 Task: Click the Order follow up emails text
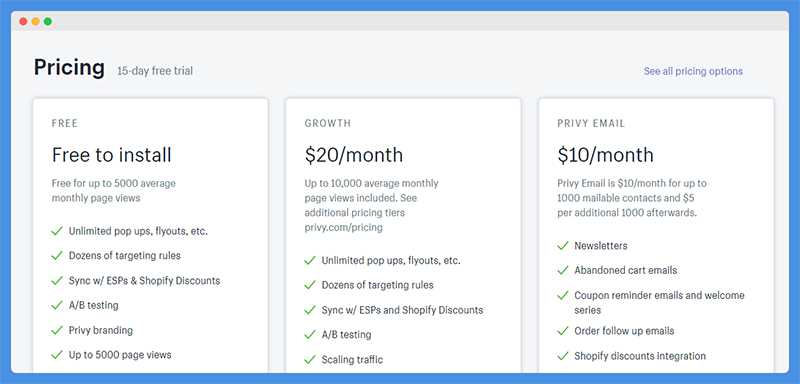point(624,331)
